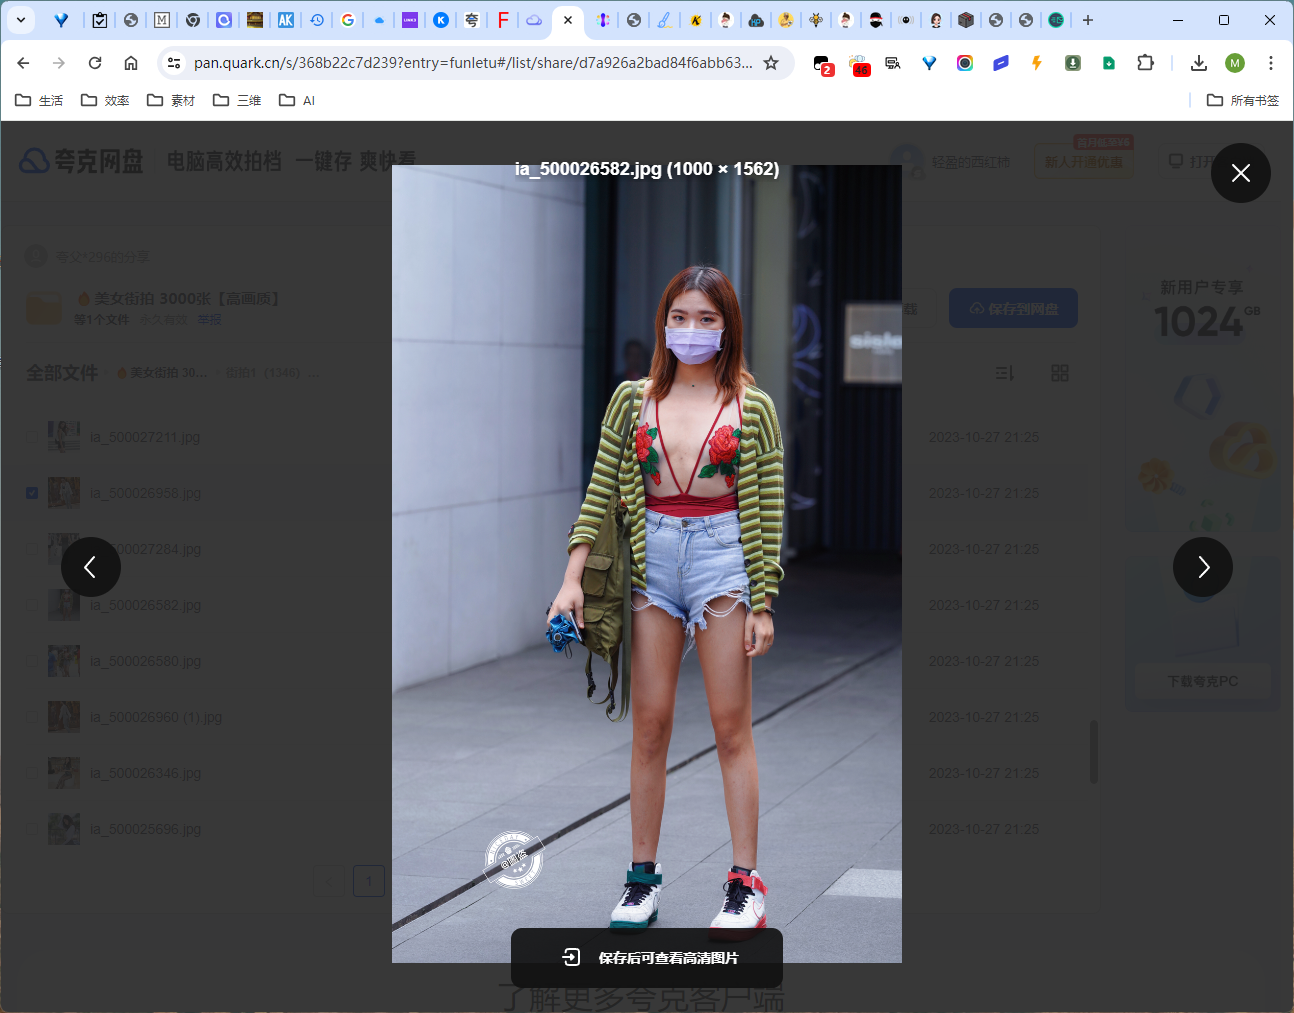1294x1013 pixels.
Task: Open the browser Downloads icon
Action: tap(1198, 63)
